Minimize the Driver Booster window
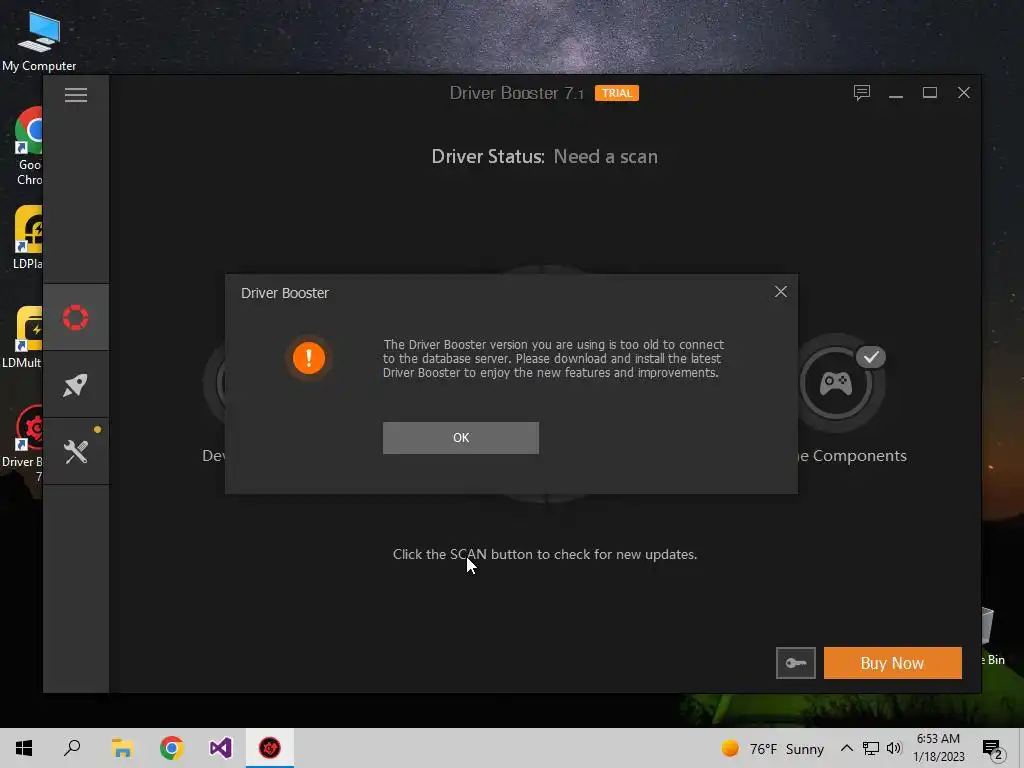Screen dimensions: 1024x768 [896, 93]
